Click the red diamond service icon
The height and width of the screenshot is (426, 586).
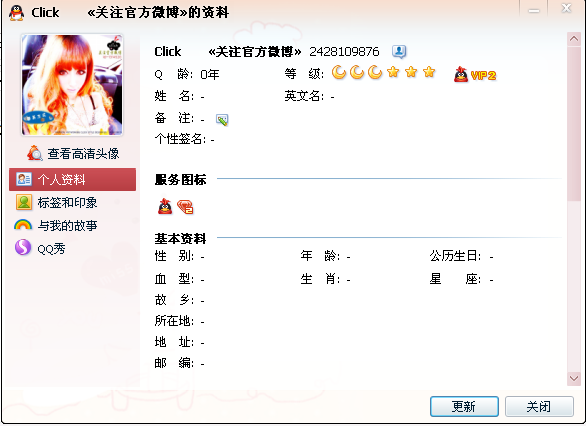click(x=185, y=207)
